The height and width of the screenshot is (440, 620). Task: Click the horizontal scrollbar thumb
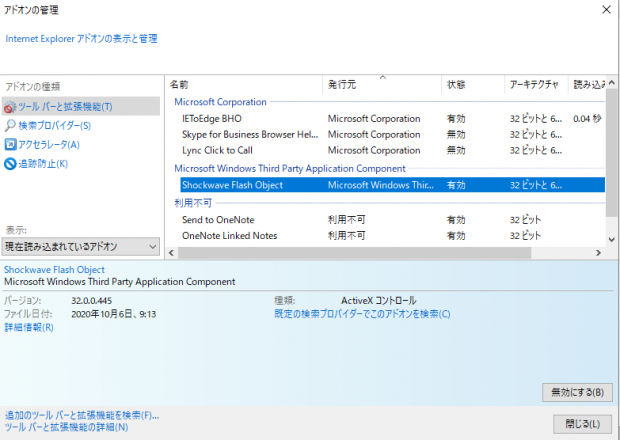(354, 253)
